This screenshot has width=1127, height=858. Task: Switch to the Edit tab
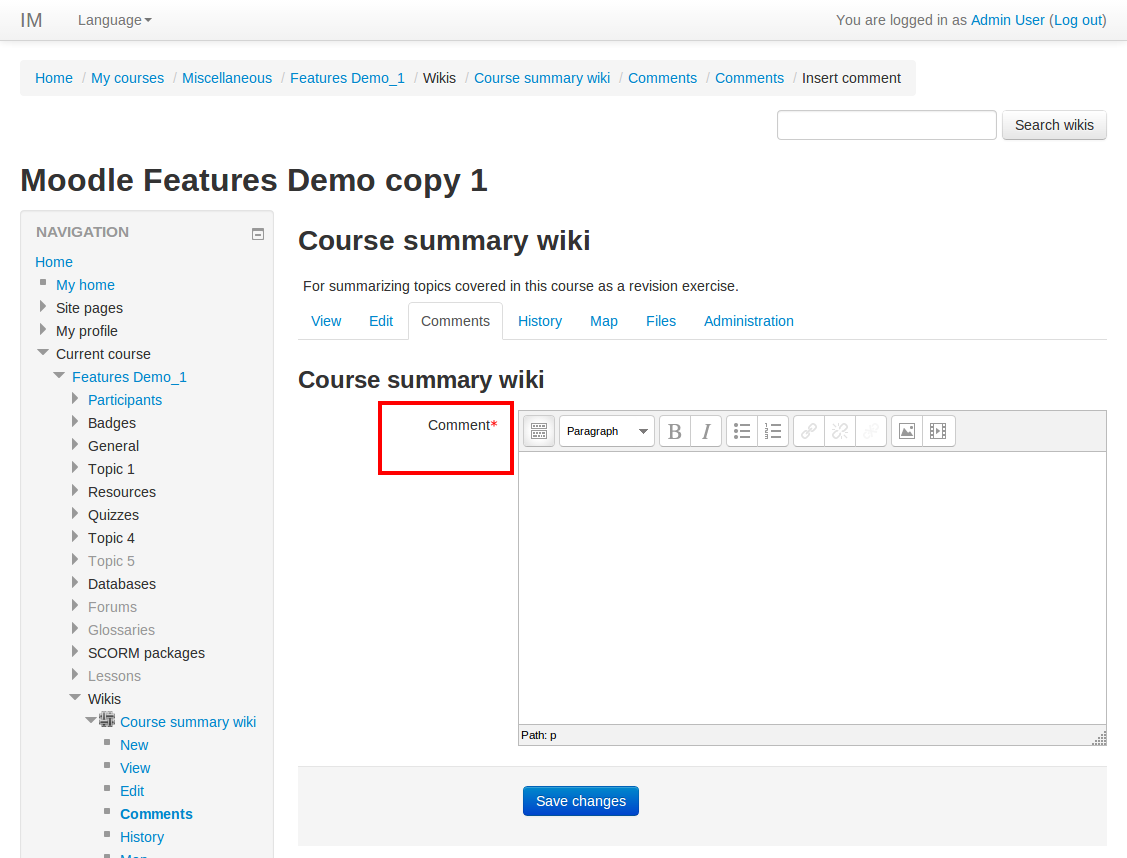click(381, 321)
